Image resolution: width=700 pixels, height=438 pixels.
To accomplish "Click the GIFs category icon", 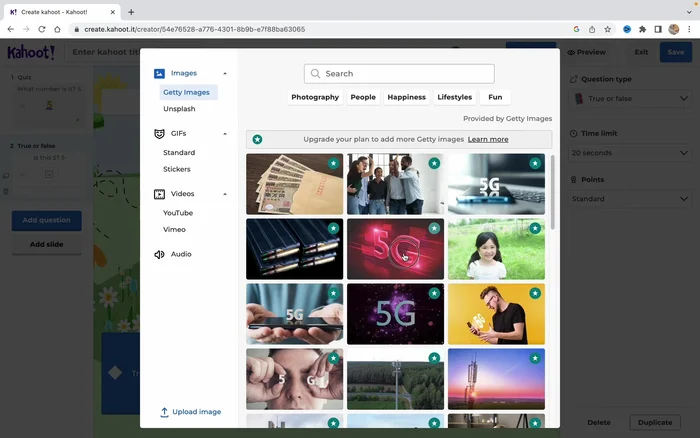I will click(160, 133).
